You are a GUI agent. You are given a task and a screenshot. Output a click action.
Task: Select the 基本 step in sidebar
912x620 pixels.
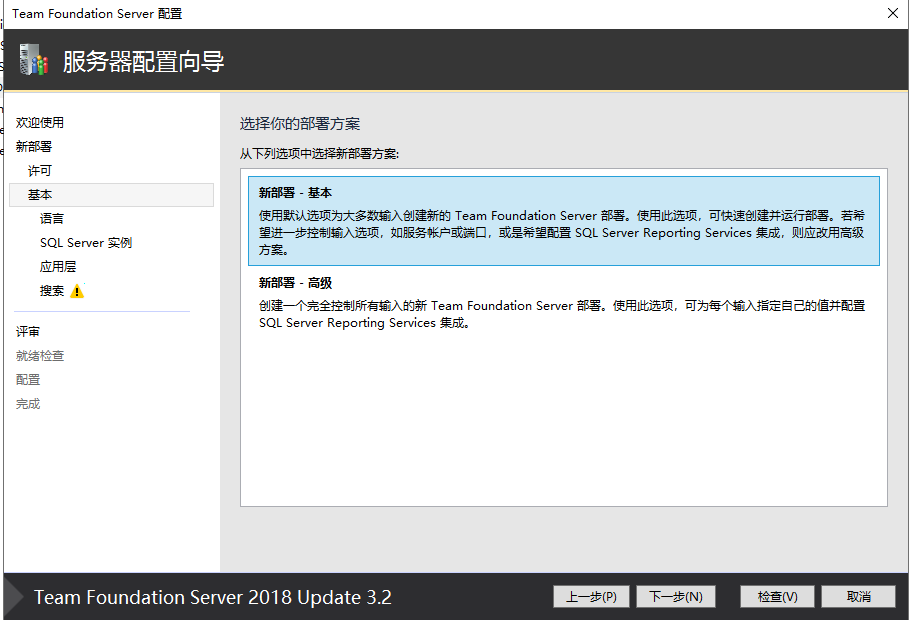[x=112, y=195]
